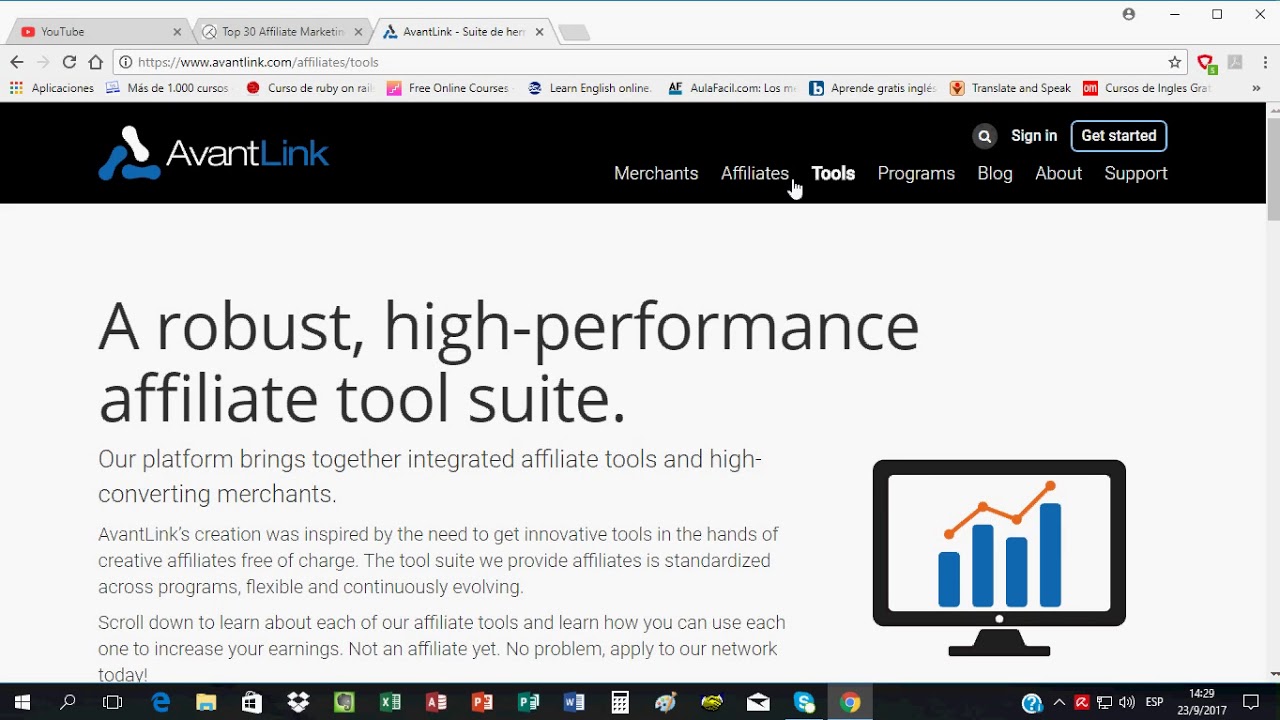Click the page vertical scrollbar thumb
Screen dimensions: 1280x720
point(1273,170)
